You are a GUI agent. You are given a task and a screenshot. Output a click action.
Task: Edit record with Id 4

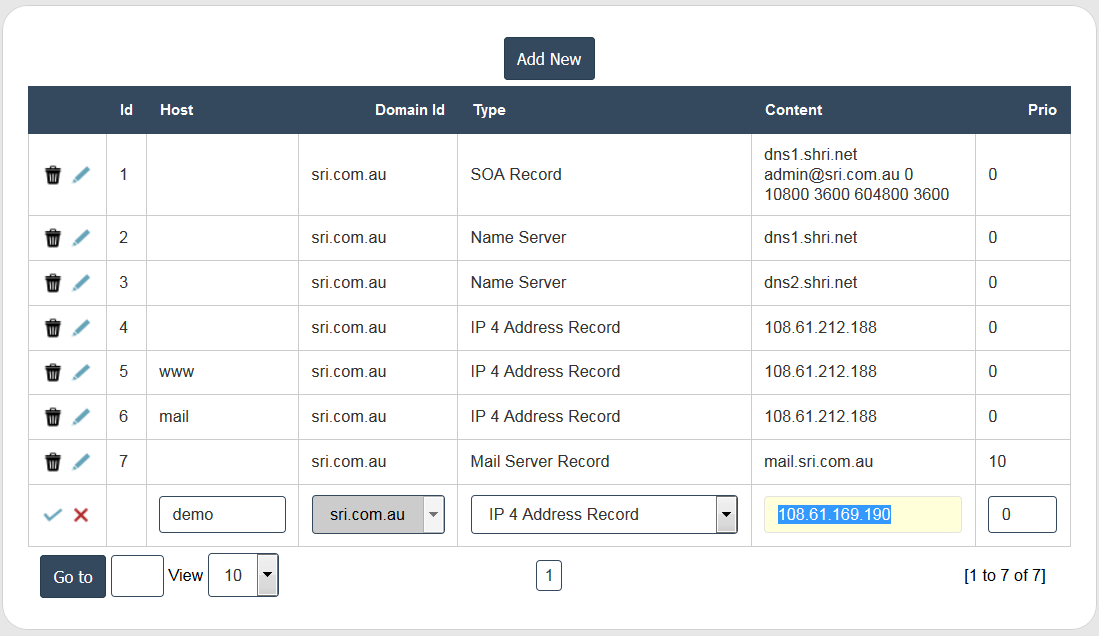point(81,328)
